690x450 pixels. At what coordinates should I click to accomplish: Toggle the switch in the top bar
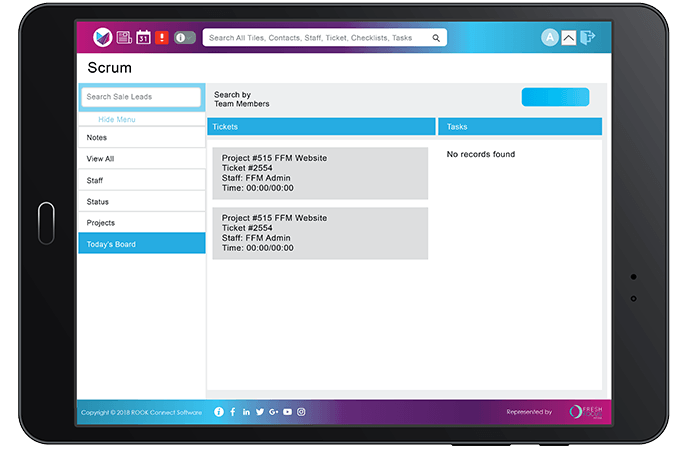pos(185,38)
